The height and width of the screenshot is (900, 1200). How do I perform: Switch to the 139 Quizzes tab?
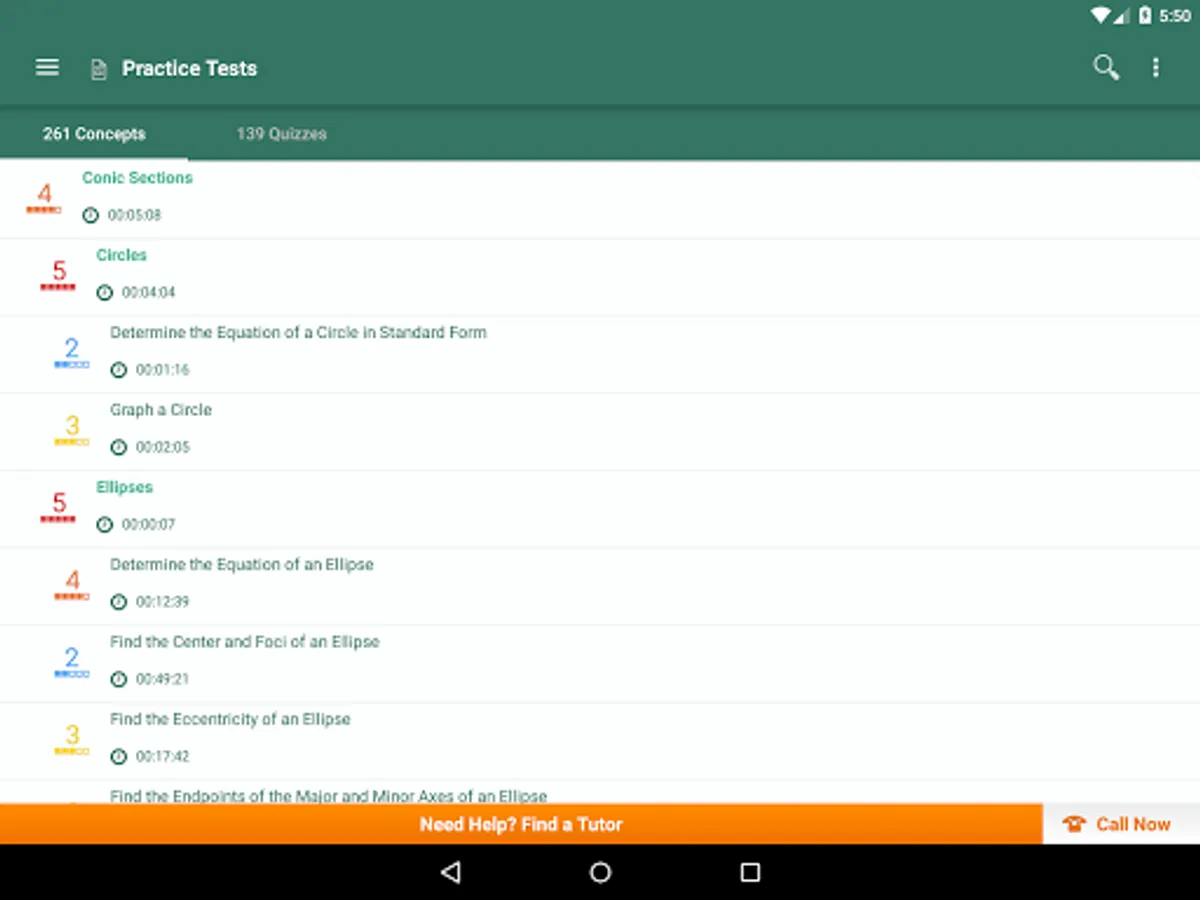281,133
